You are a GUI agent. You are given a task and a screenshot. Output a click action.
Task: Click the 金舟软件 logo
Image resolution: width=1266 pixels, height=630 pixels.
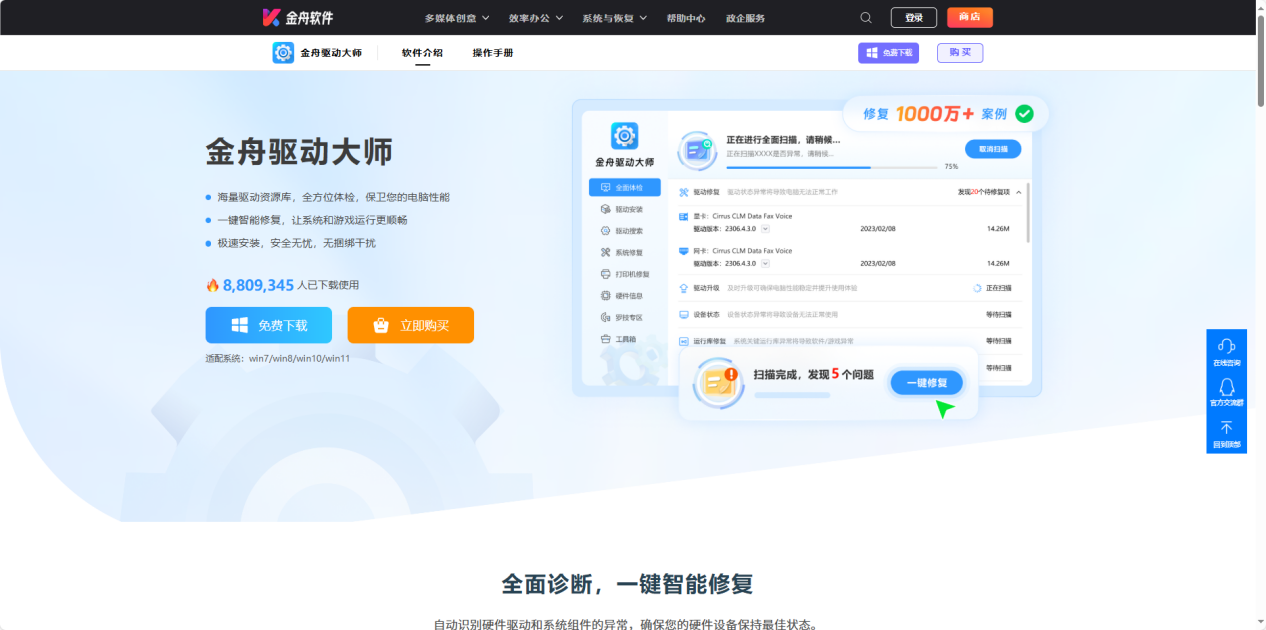pos(297,17)
